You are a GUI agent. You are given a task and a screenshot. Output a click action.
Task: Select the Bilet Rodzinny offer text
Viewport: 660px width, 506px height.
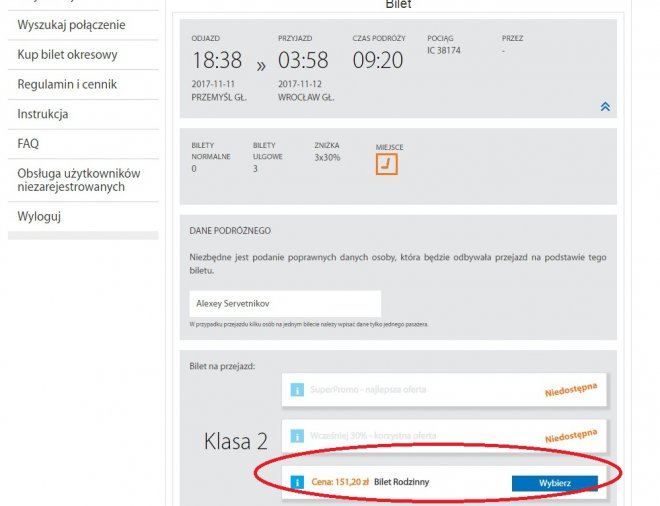[x=401, y=482]
